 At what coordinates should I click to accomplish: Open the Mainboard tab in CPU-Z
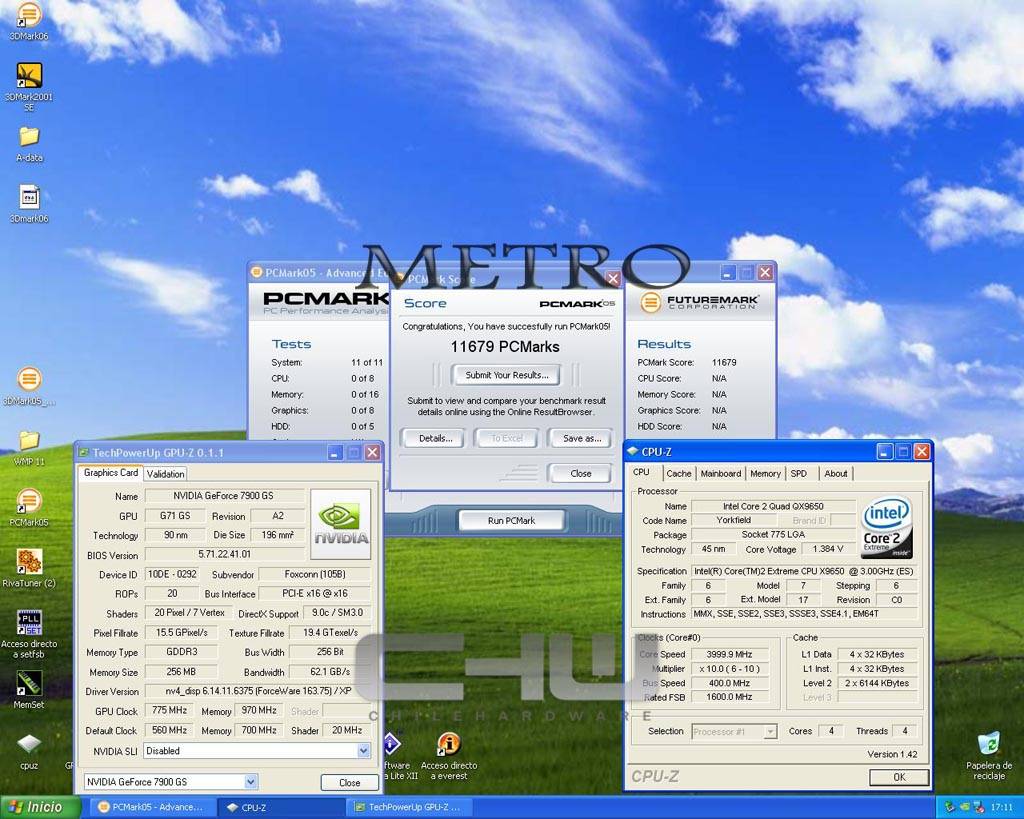coord(720,474)
